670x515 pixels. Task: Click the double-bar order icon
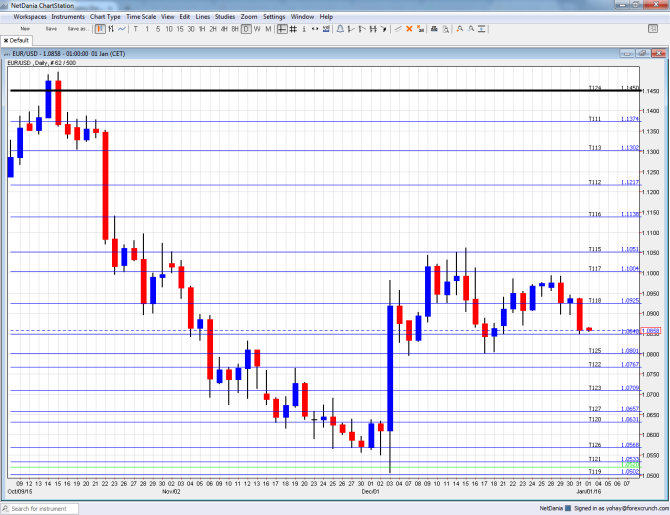click(373, 29)
